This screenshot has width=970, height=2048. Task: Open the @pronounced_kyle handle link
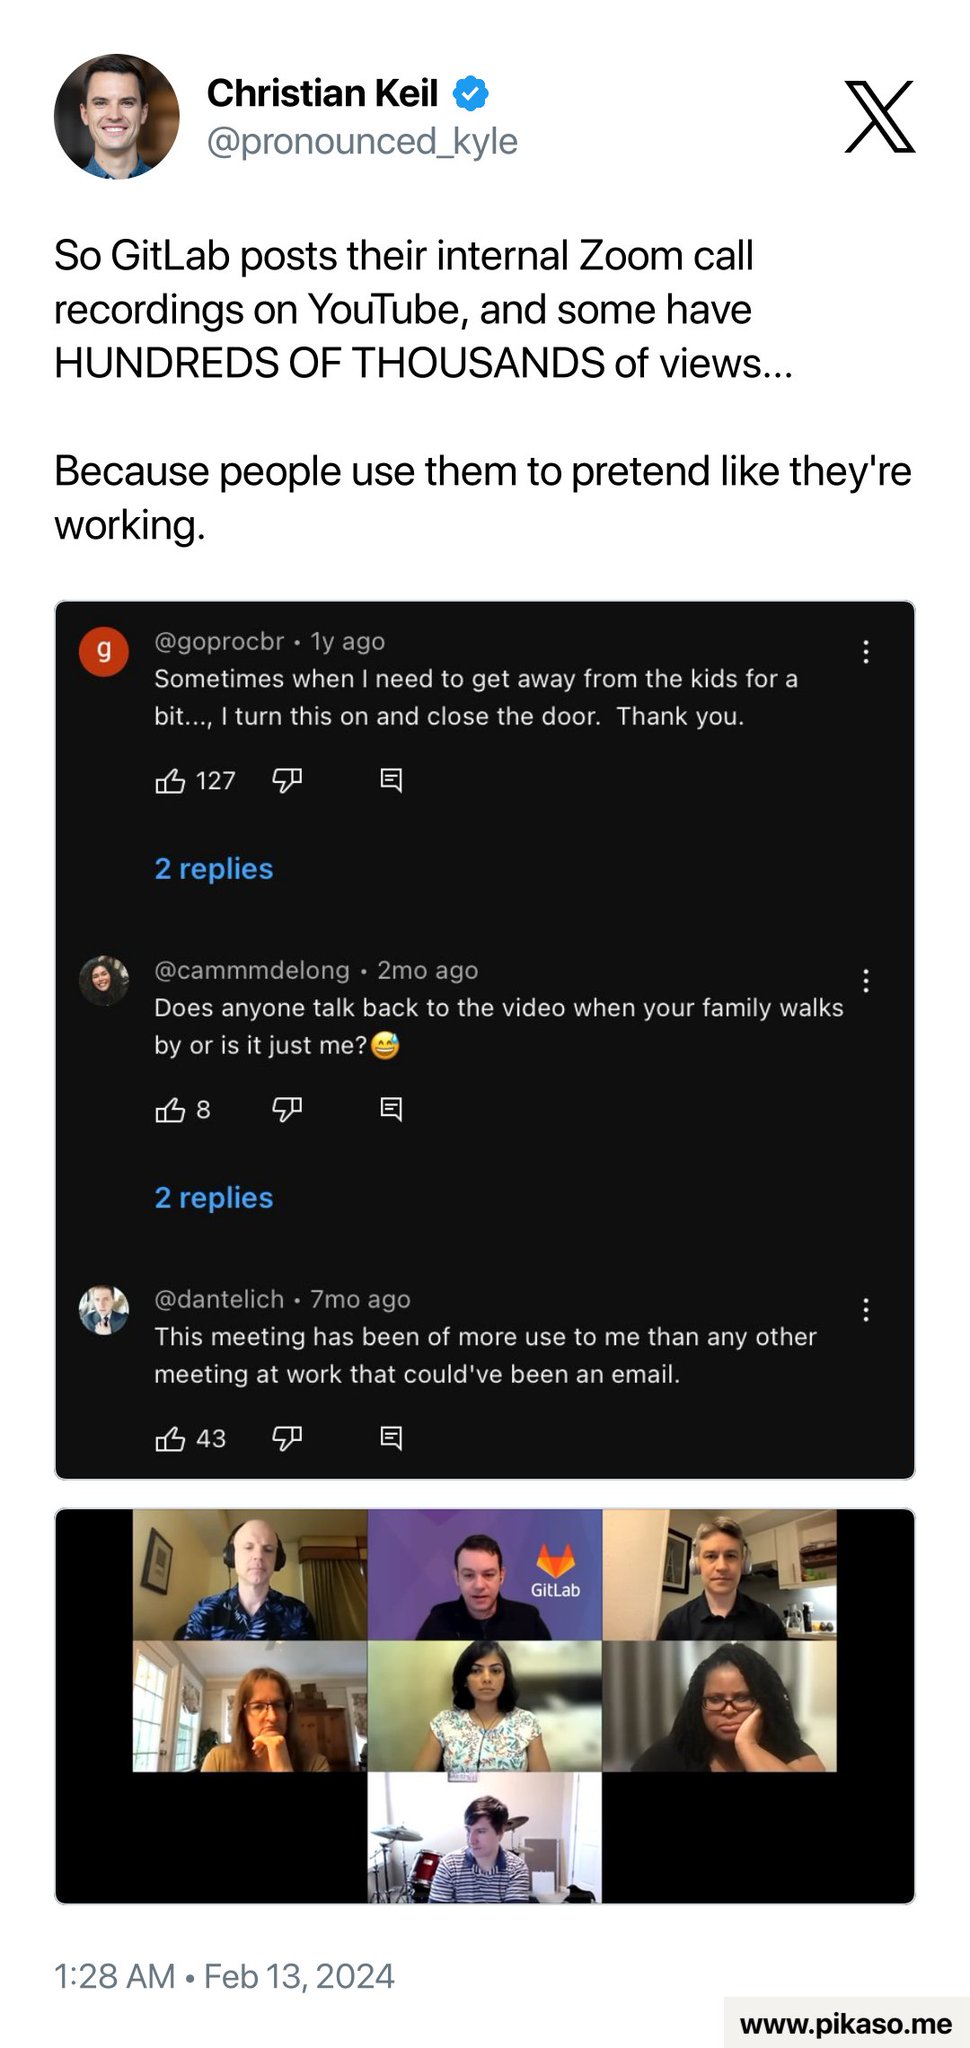362,142
